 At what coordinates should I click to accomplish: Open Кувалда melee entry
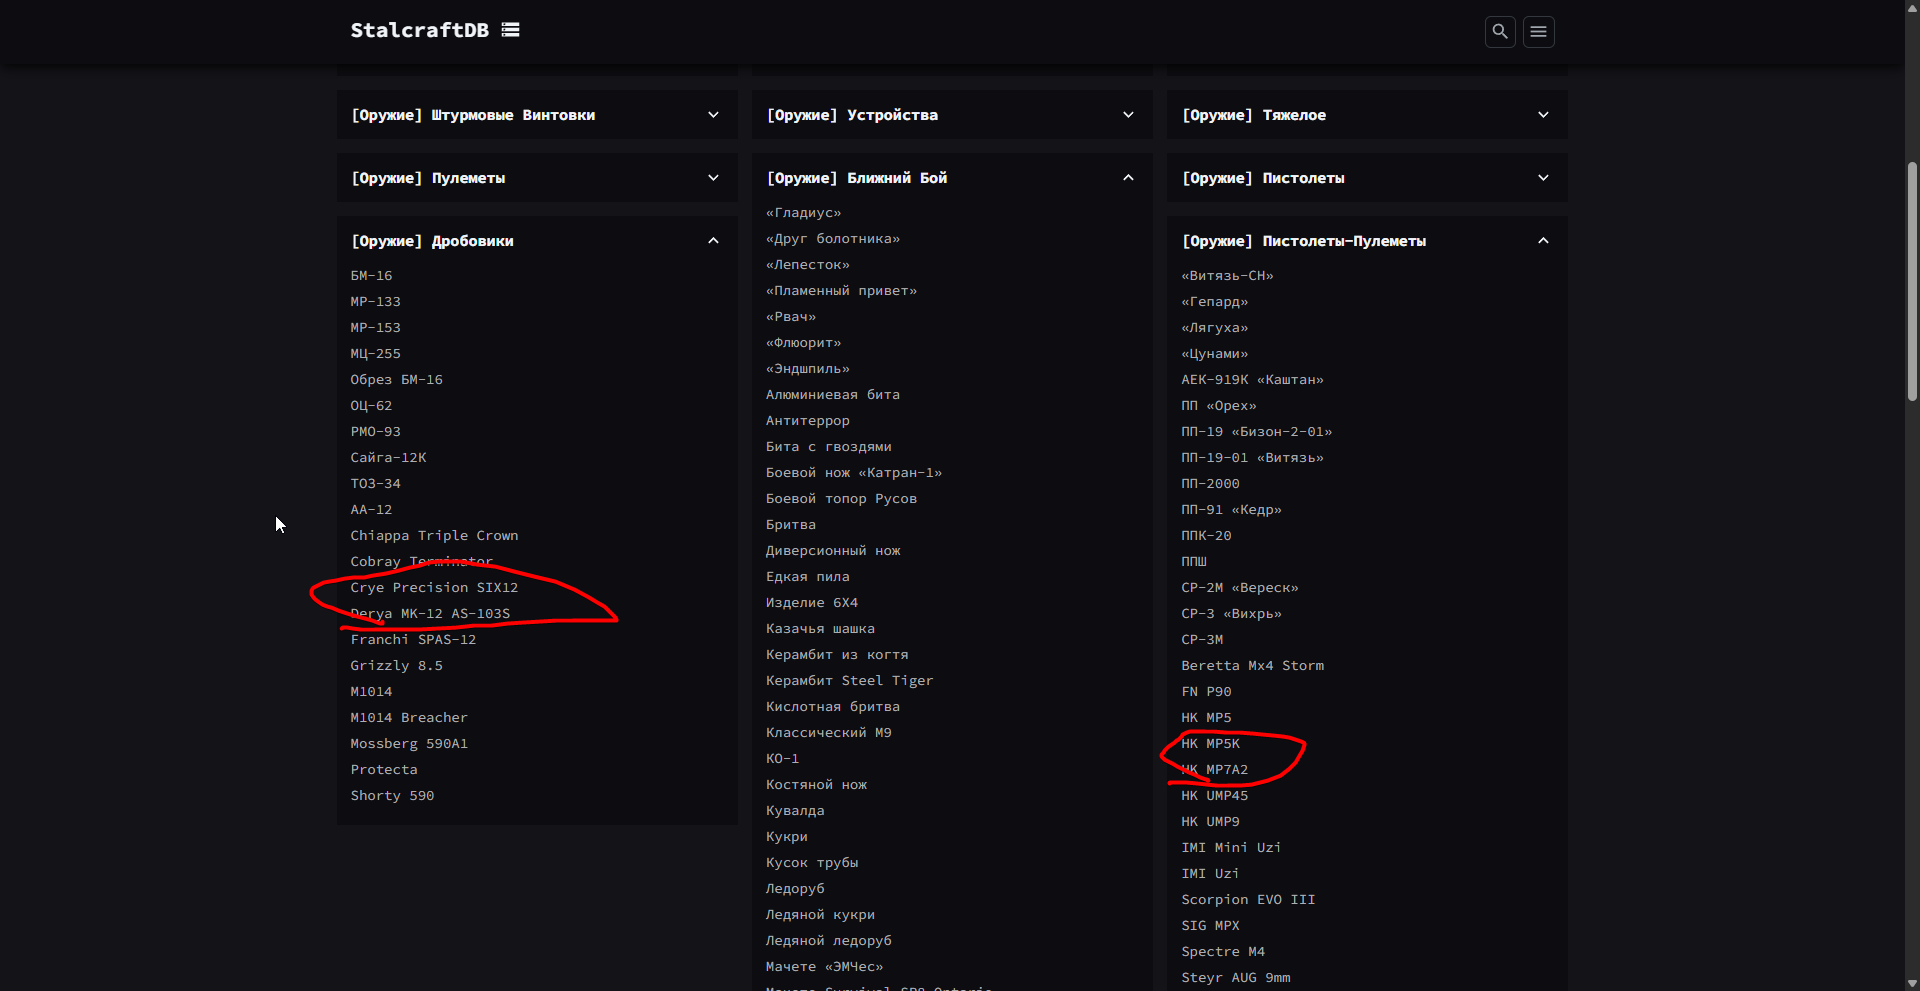[795, 810]
